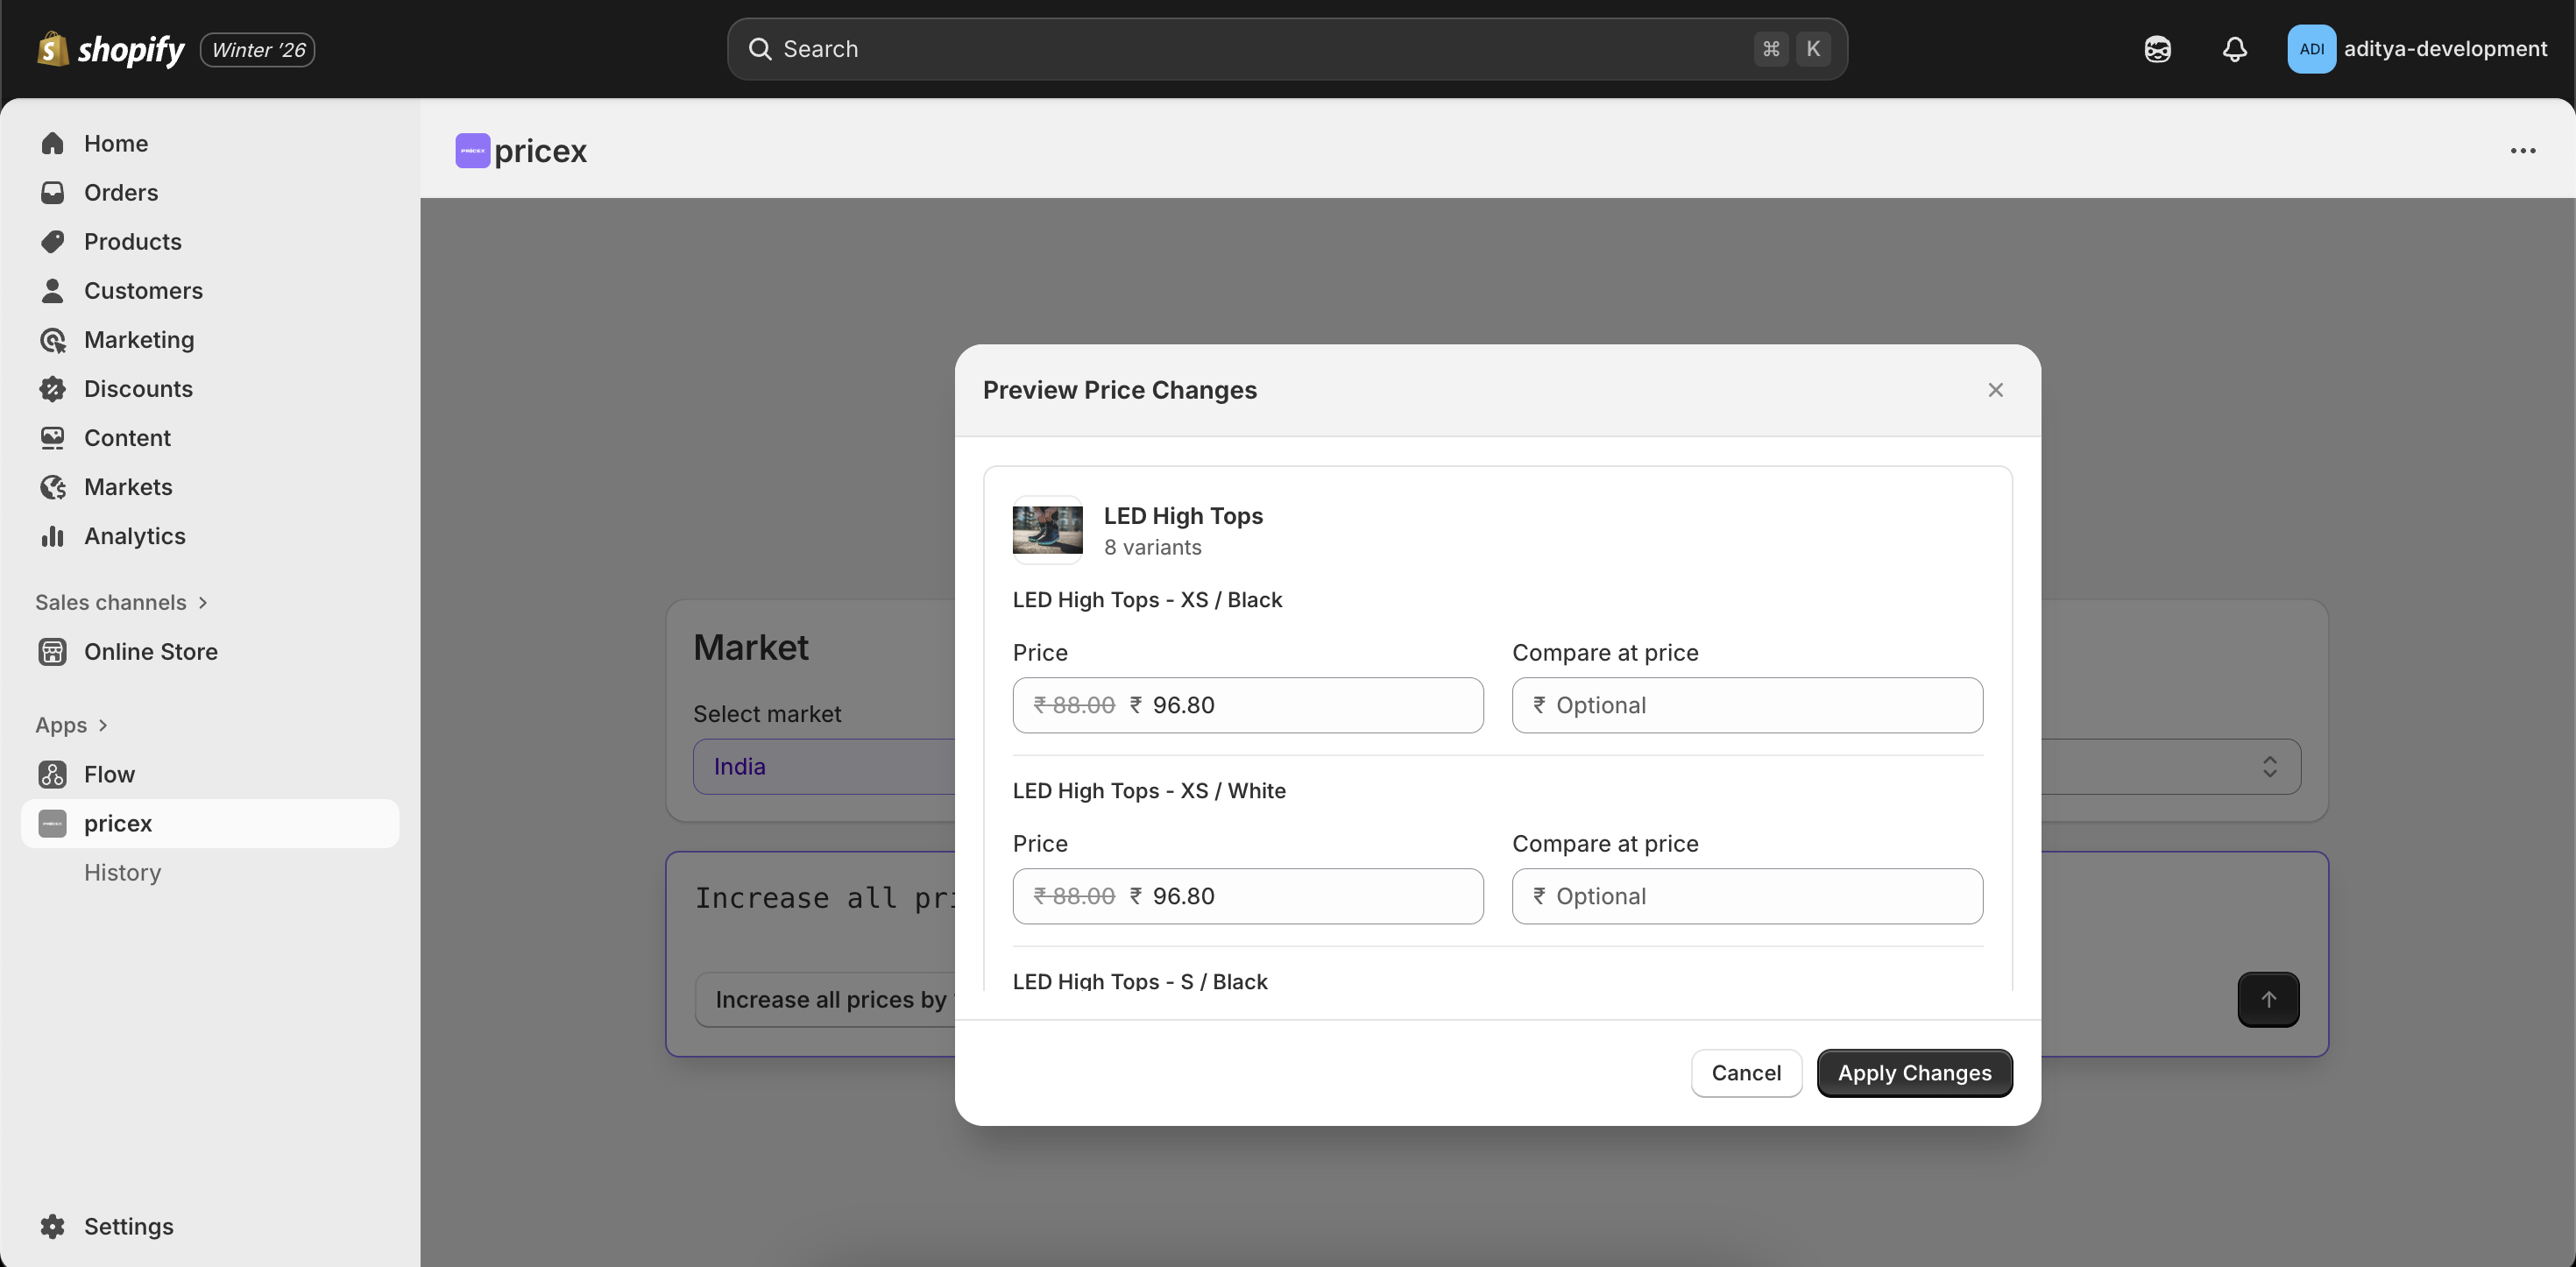The image size is (2576, 1267).
Task: Open the History link under pricex
Action: [x=122, y=873]
